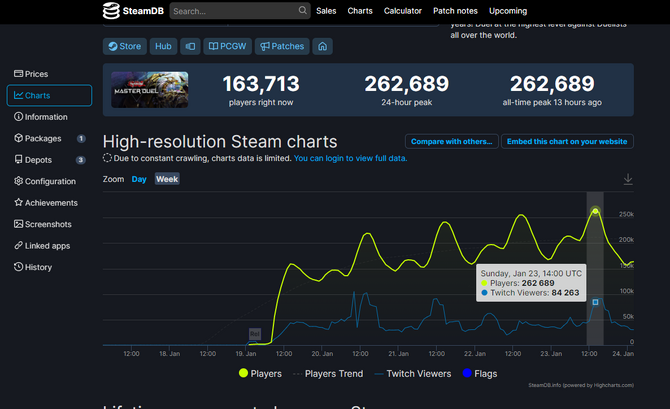Image resolution: width=670 pixels, height=409 pixels.
Task: Open the Patches button
Action: pyautogui.click(x=281, y=46)
